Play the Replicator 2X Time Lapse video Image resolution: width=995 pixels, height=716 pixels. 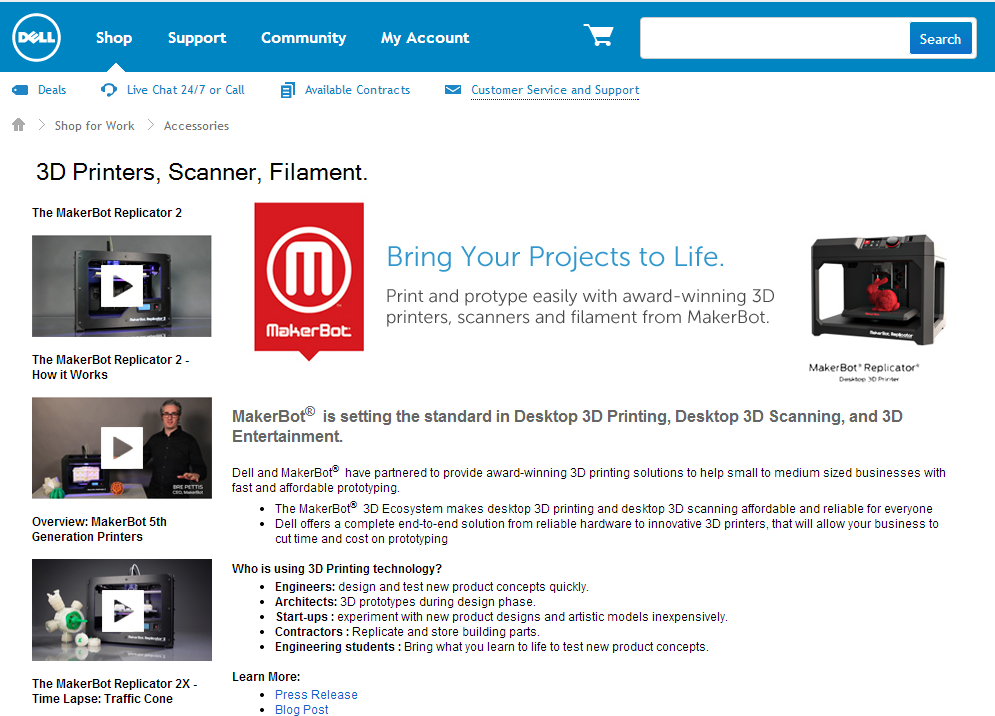click(x=122, y=611)
